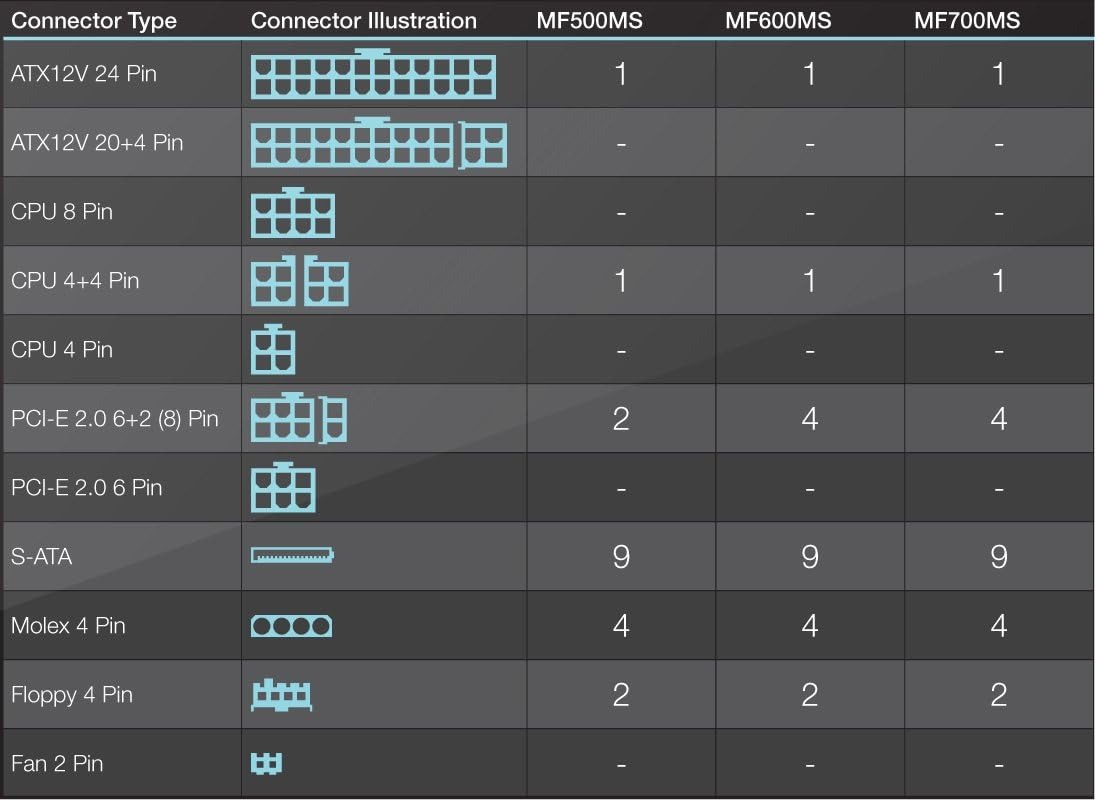Click the ATX12V 20+4 Pin connector icon
The image size is (1095, 800).
pos(378,143)
